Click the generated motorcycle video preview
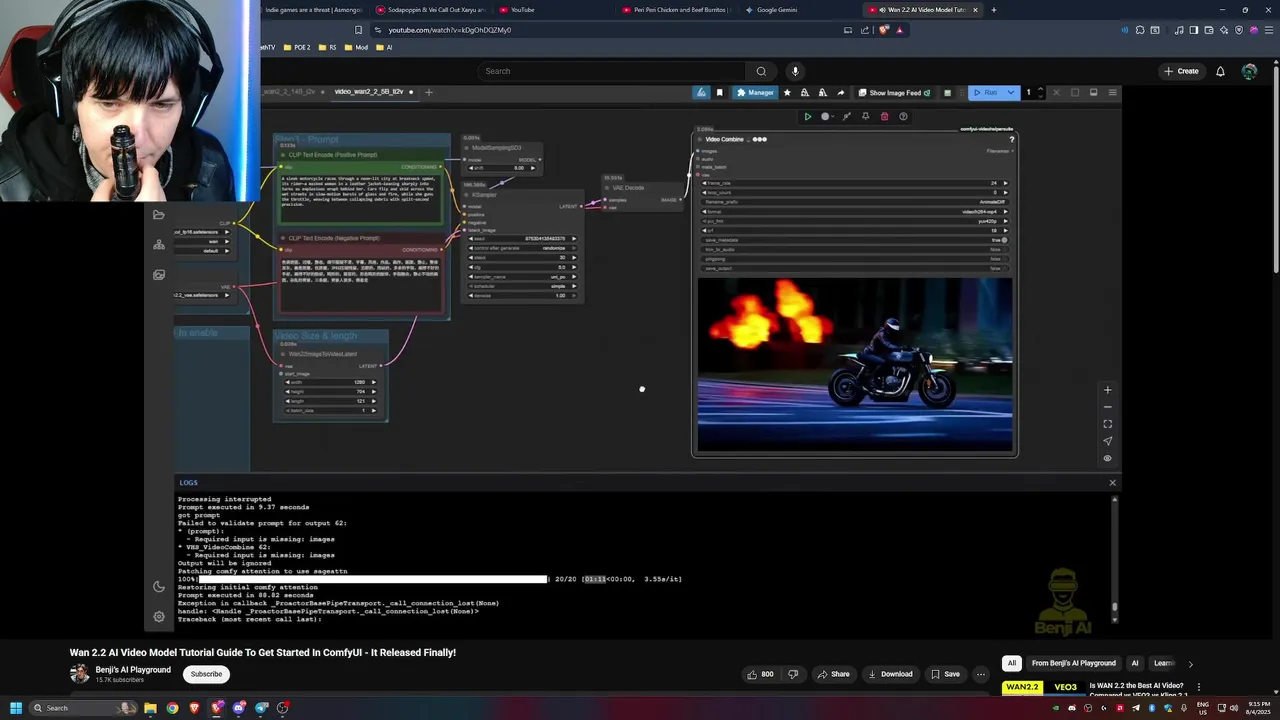Image resolution: width=1280 pixels, height=720 pixels. click(855, 365)
